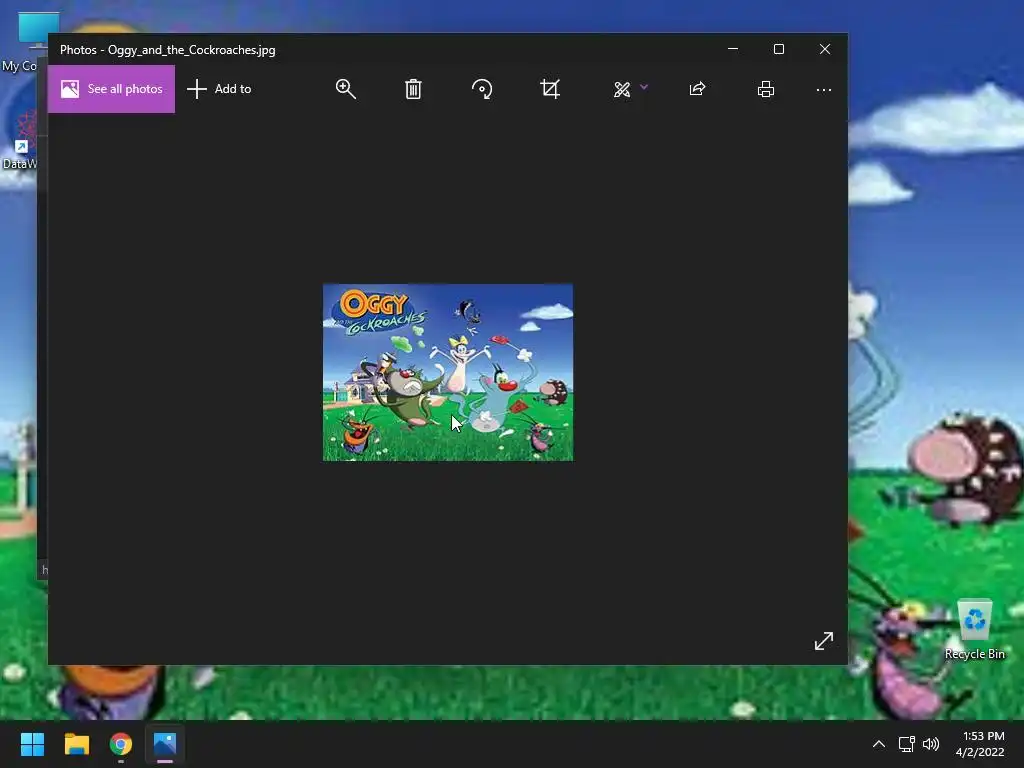Screen dimensions: 1024x768
Task: Show hidden tray icons chevron
Action: (x=879, y=744)
